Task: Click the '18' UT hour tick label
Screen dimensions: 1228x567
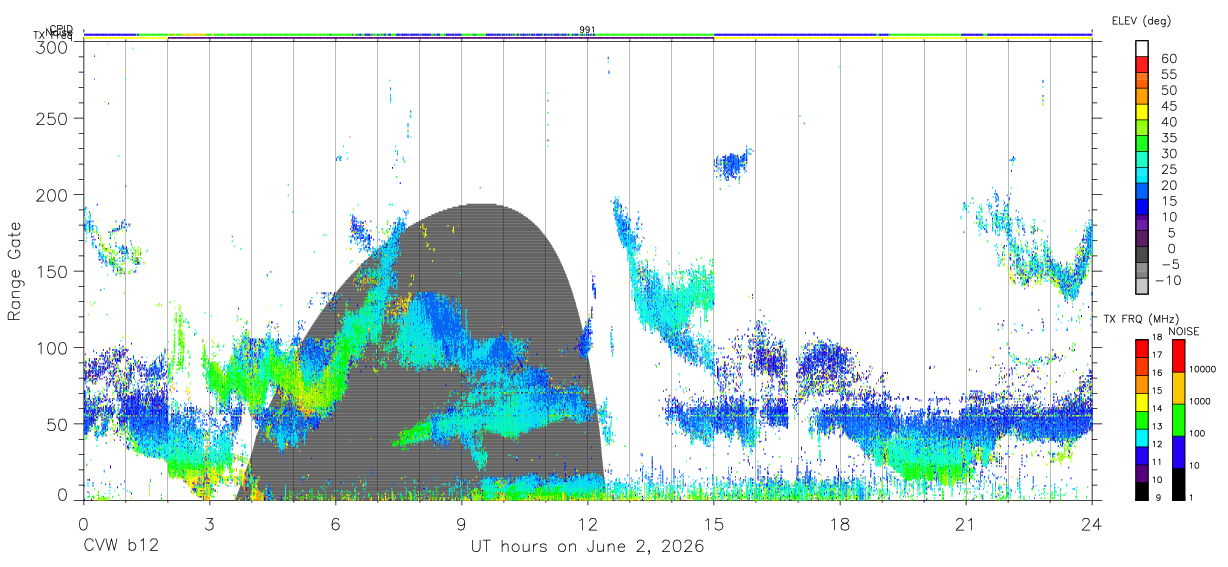Action: 839,524
